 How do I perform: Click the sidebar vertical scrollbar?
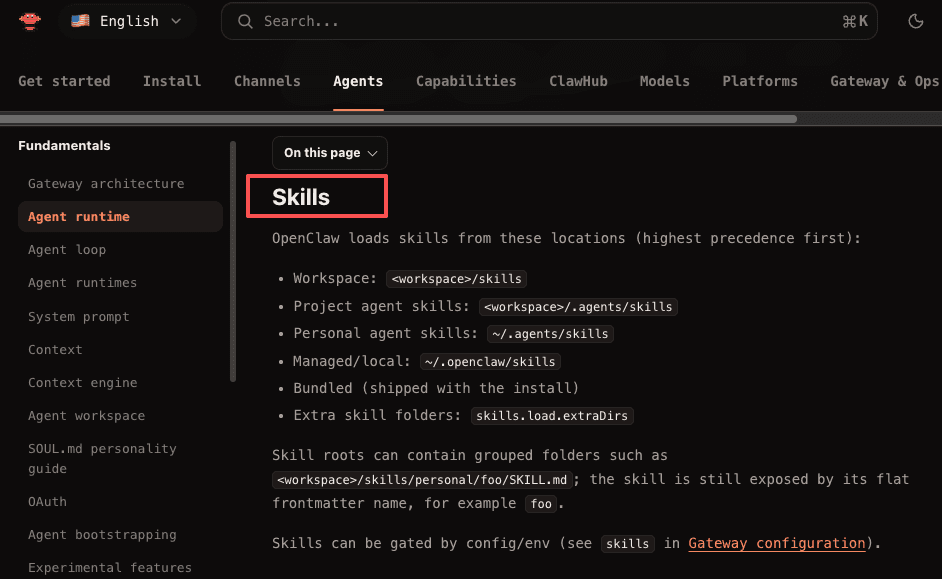coord(232,261)
